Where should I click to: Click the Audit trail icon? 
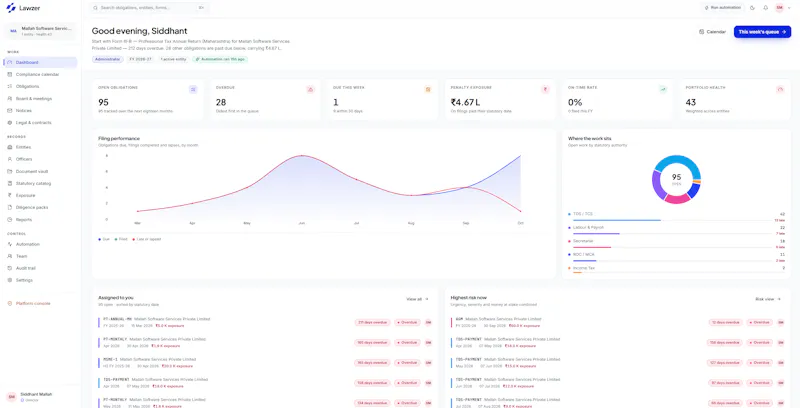(10, 268)
